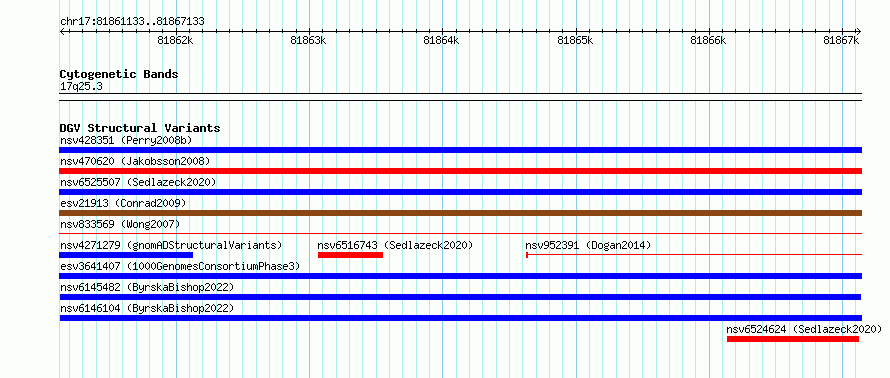Select the thin red nsv952391 line

coord(694,255)
